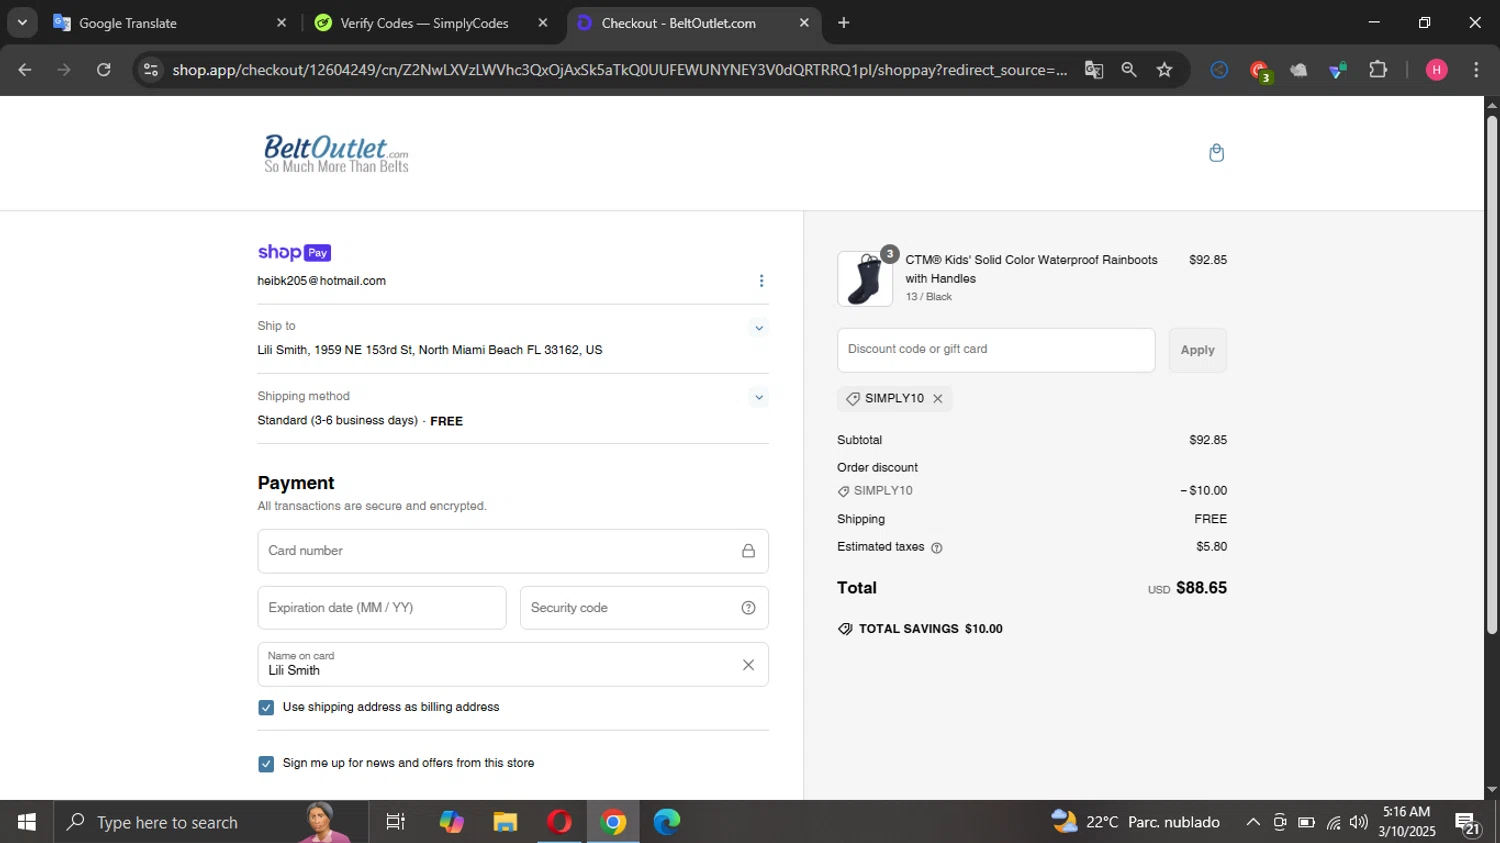Bookmark this checkout page
1500x843 pixels.
pos(1164,70)
